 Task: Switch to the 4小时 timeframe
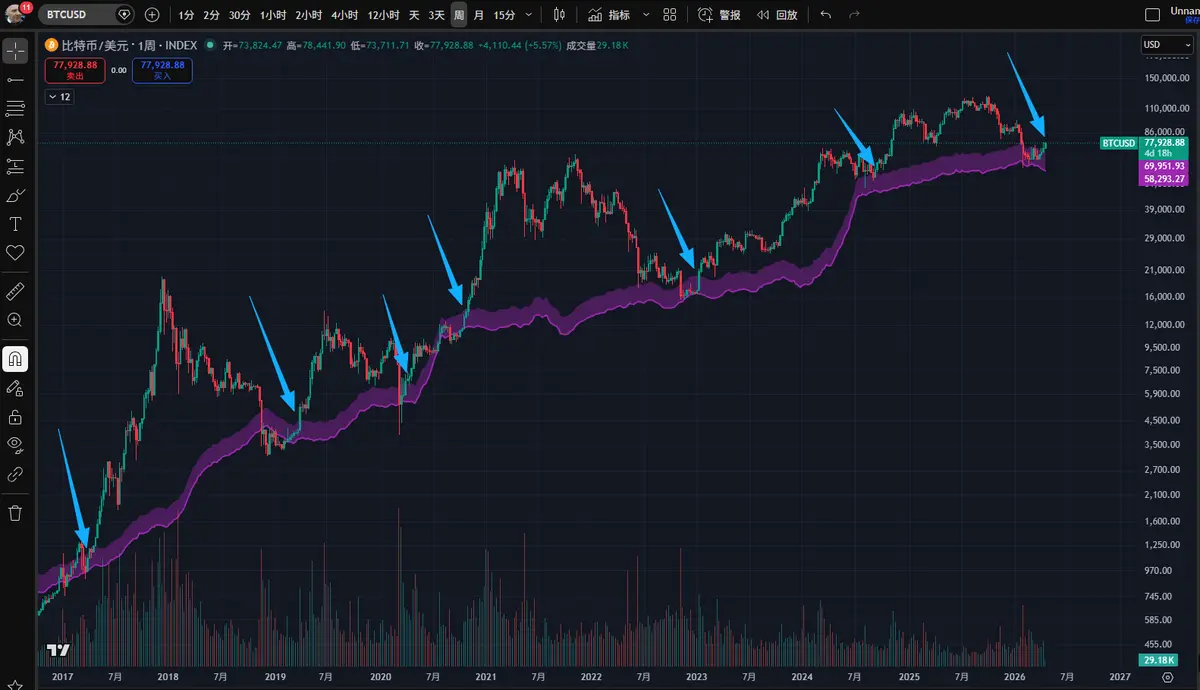coord(344,15)
